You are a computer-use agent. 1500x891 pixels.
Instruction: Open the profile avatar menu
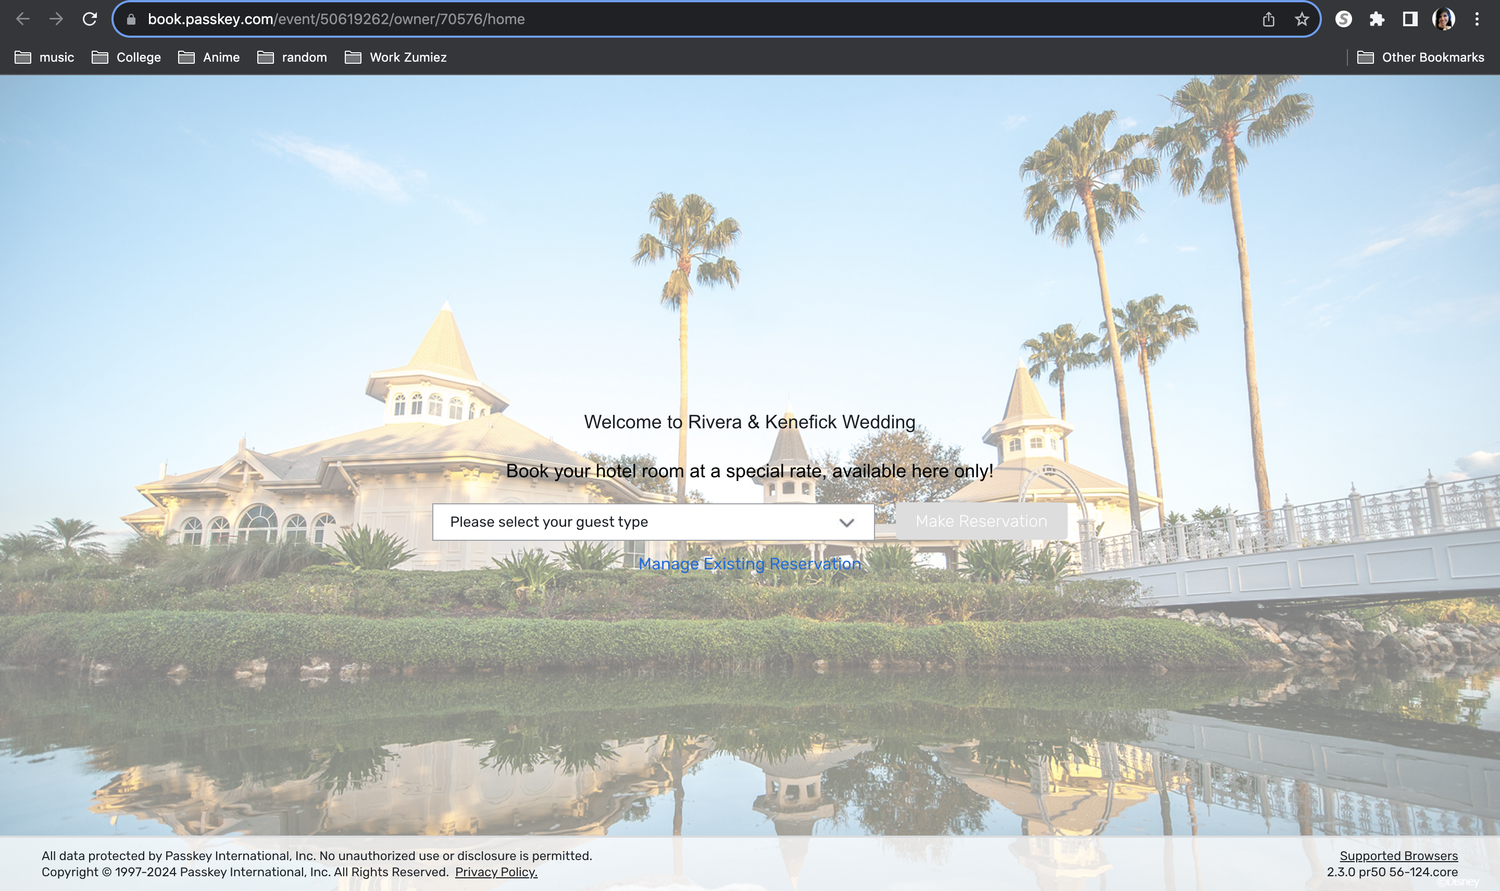pos(1443,19)
